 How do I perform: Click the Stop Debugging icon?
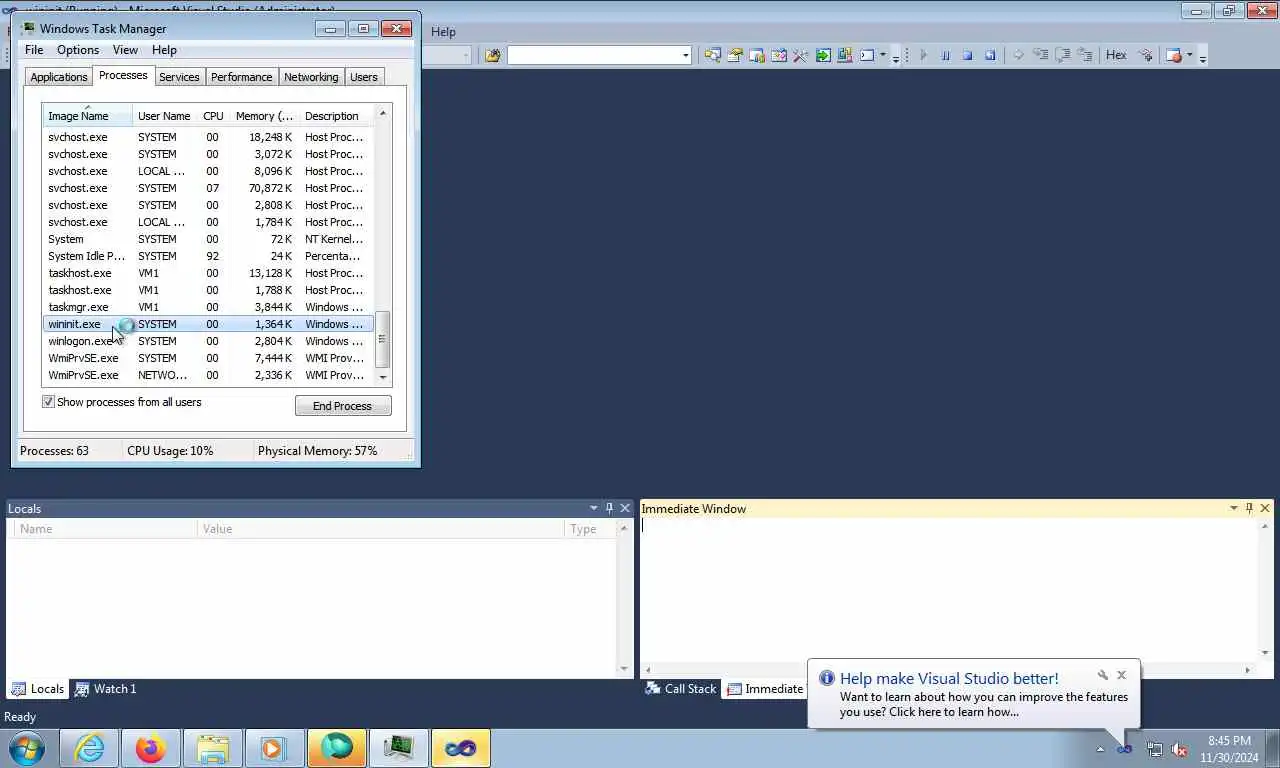(x=967, y=55)
